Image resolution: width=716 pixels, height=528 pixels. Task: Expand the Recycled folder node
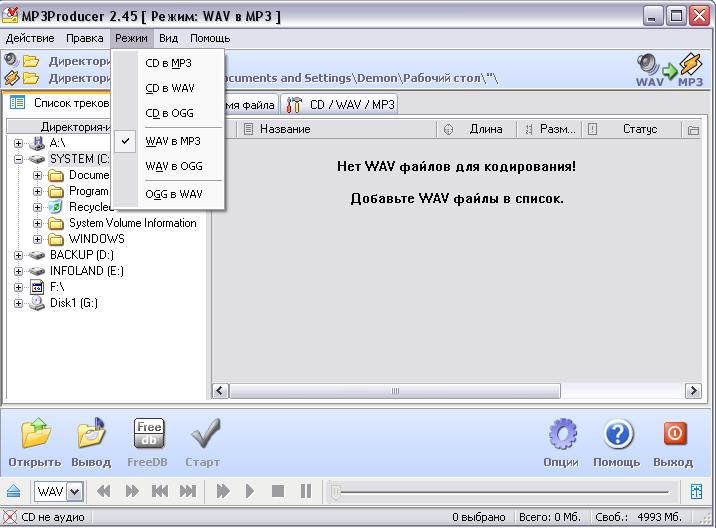click(x=37, y=207)
